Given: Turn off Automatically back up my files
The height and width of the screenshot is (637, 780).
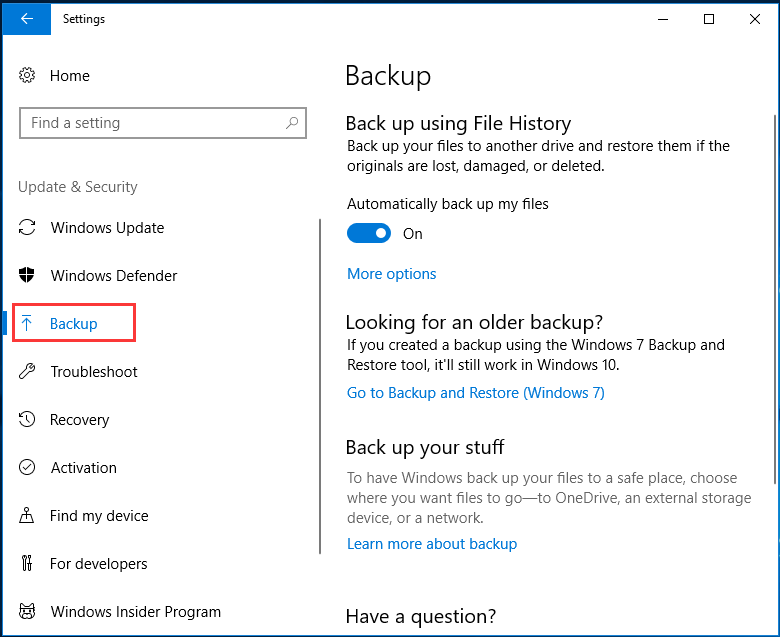Looking at the screenshot, I should click(x=369, y=233).
